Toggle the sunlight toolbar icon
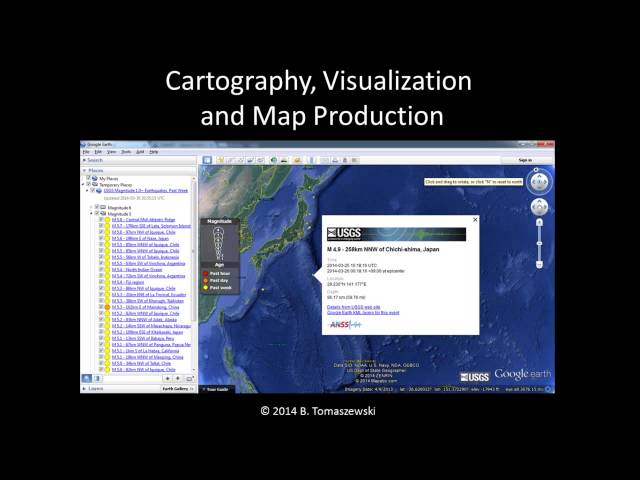640x480 pixels. pos(284,160)
